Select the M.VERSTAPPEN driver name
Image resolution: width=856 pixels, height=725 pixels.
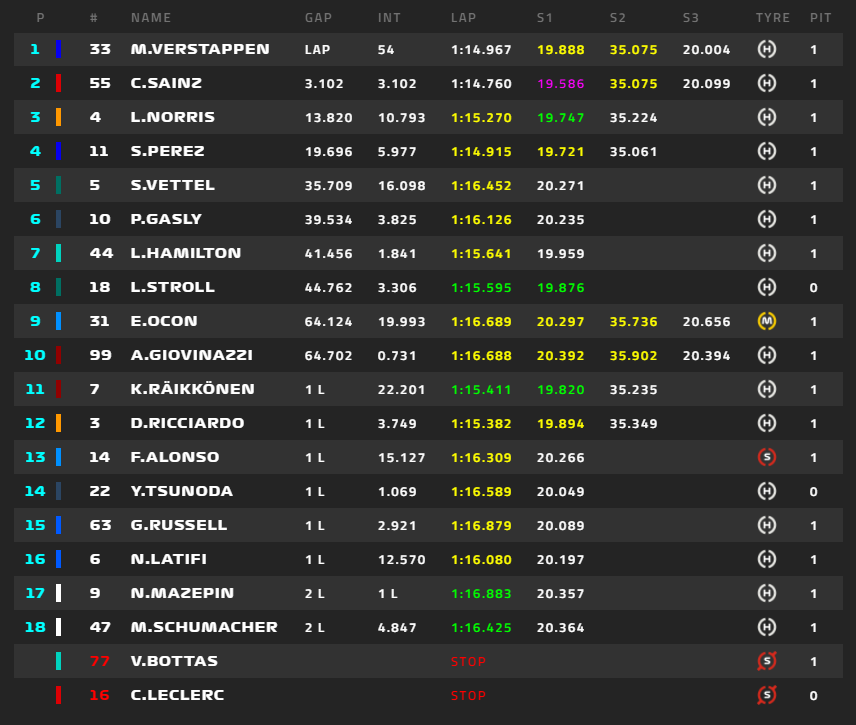pyautogui.click(x=200, y=49)
